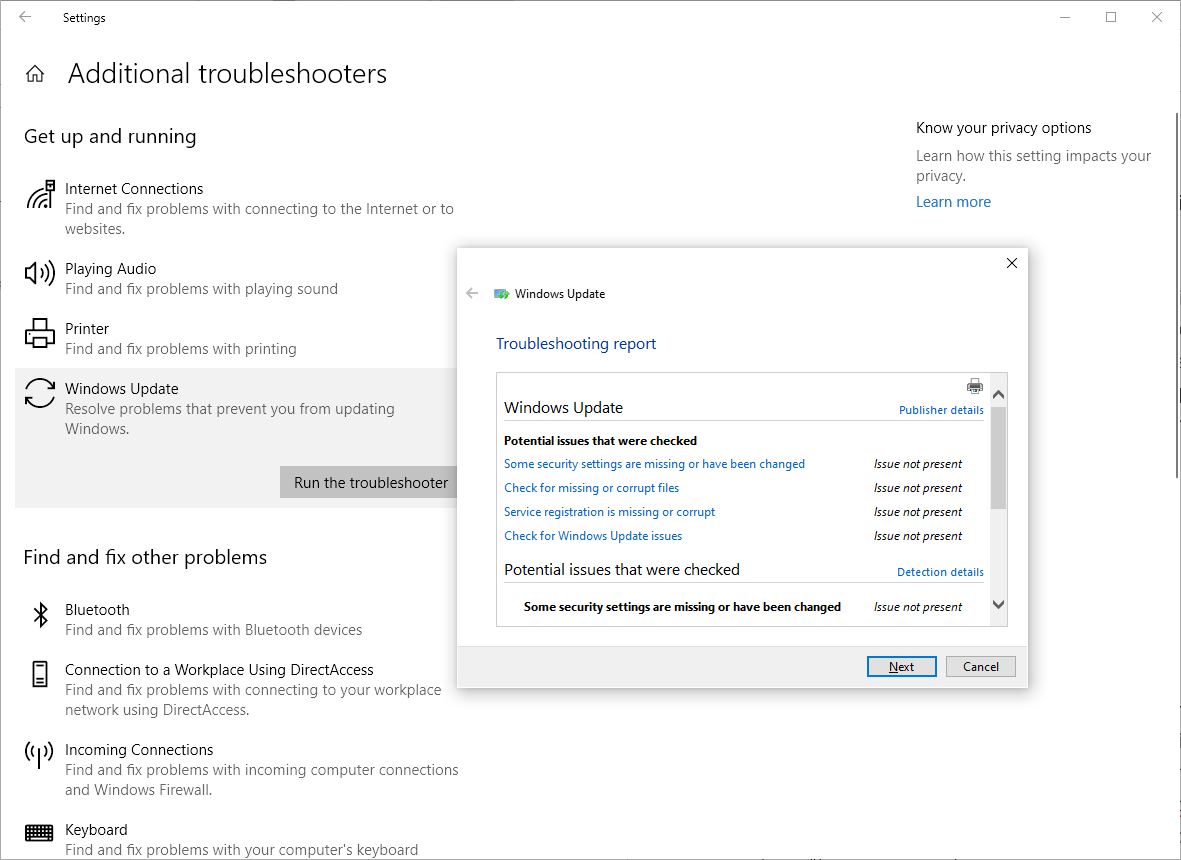Select the DirectAccess workplace connection icon

point(40,674)
